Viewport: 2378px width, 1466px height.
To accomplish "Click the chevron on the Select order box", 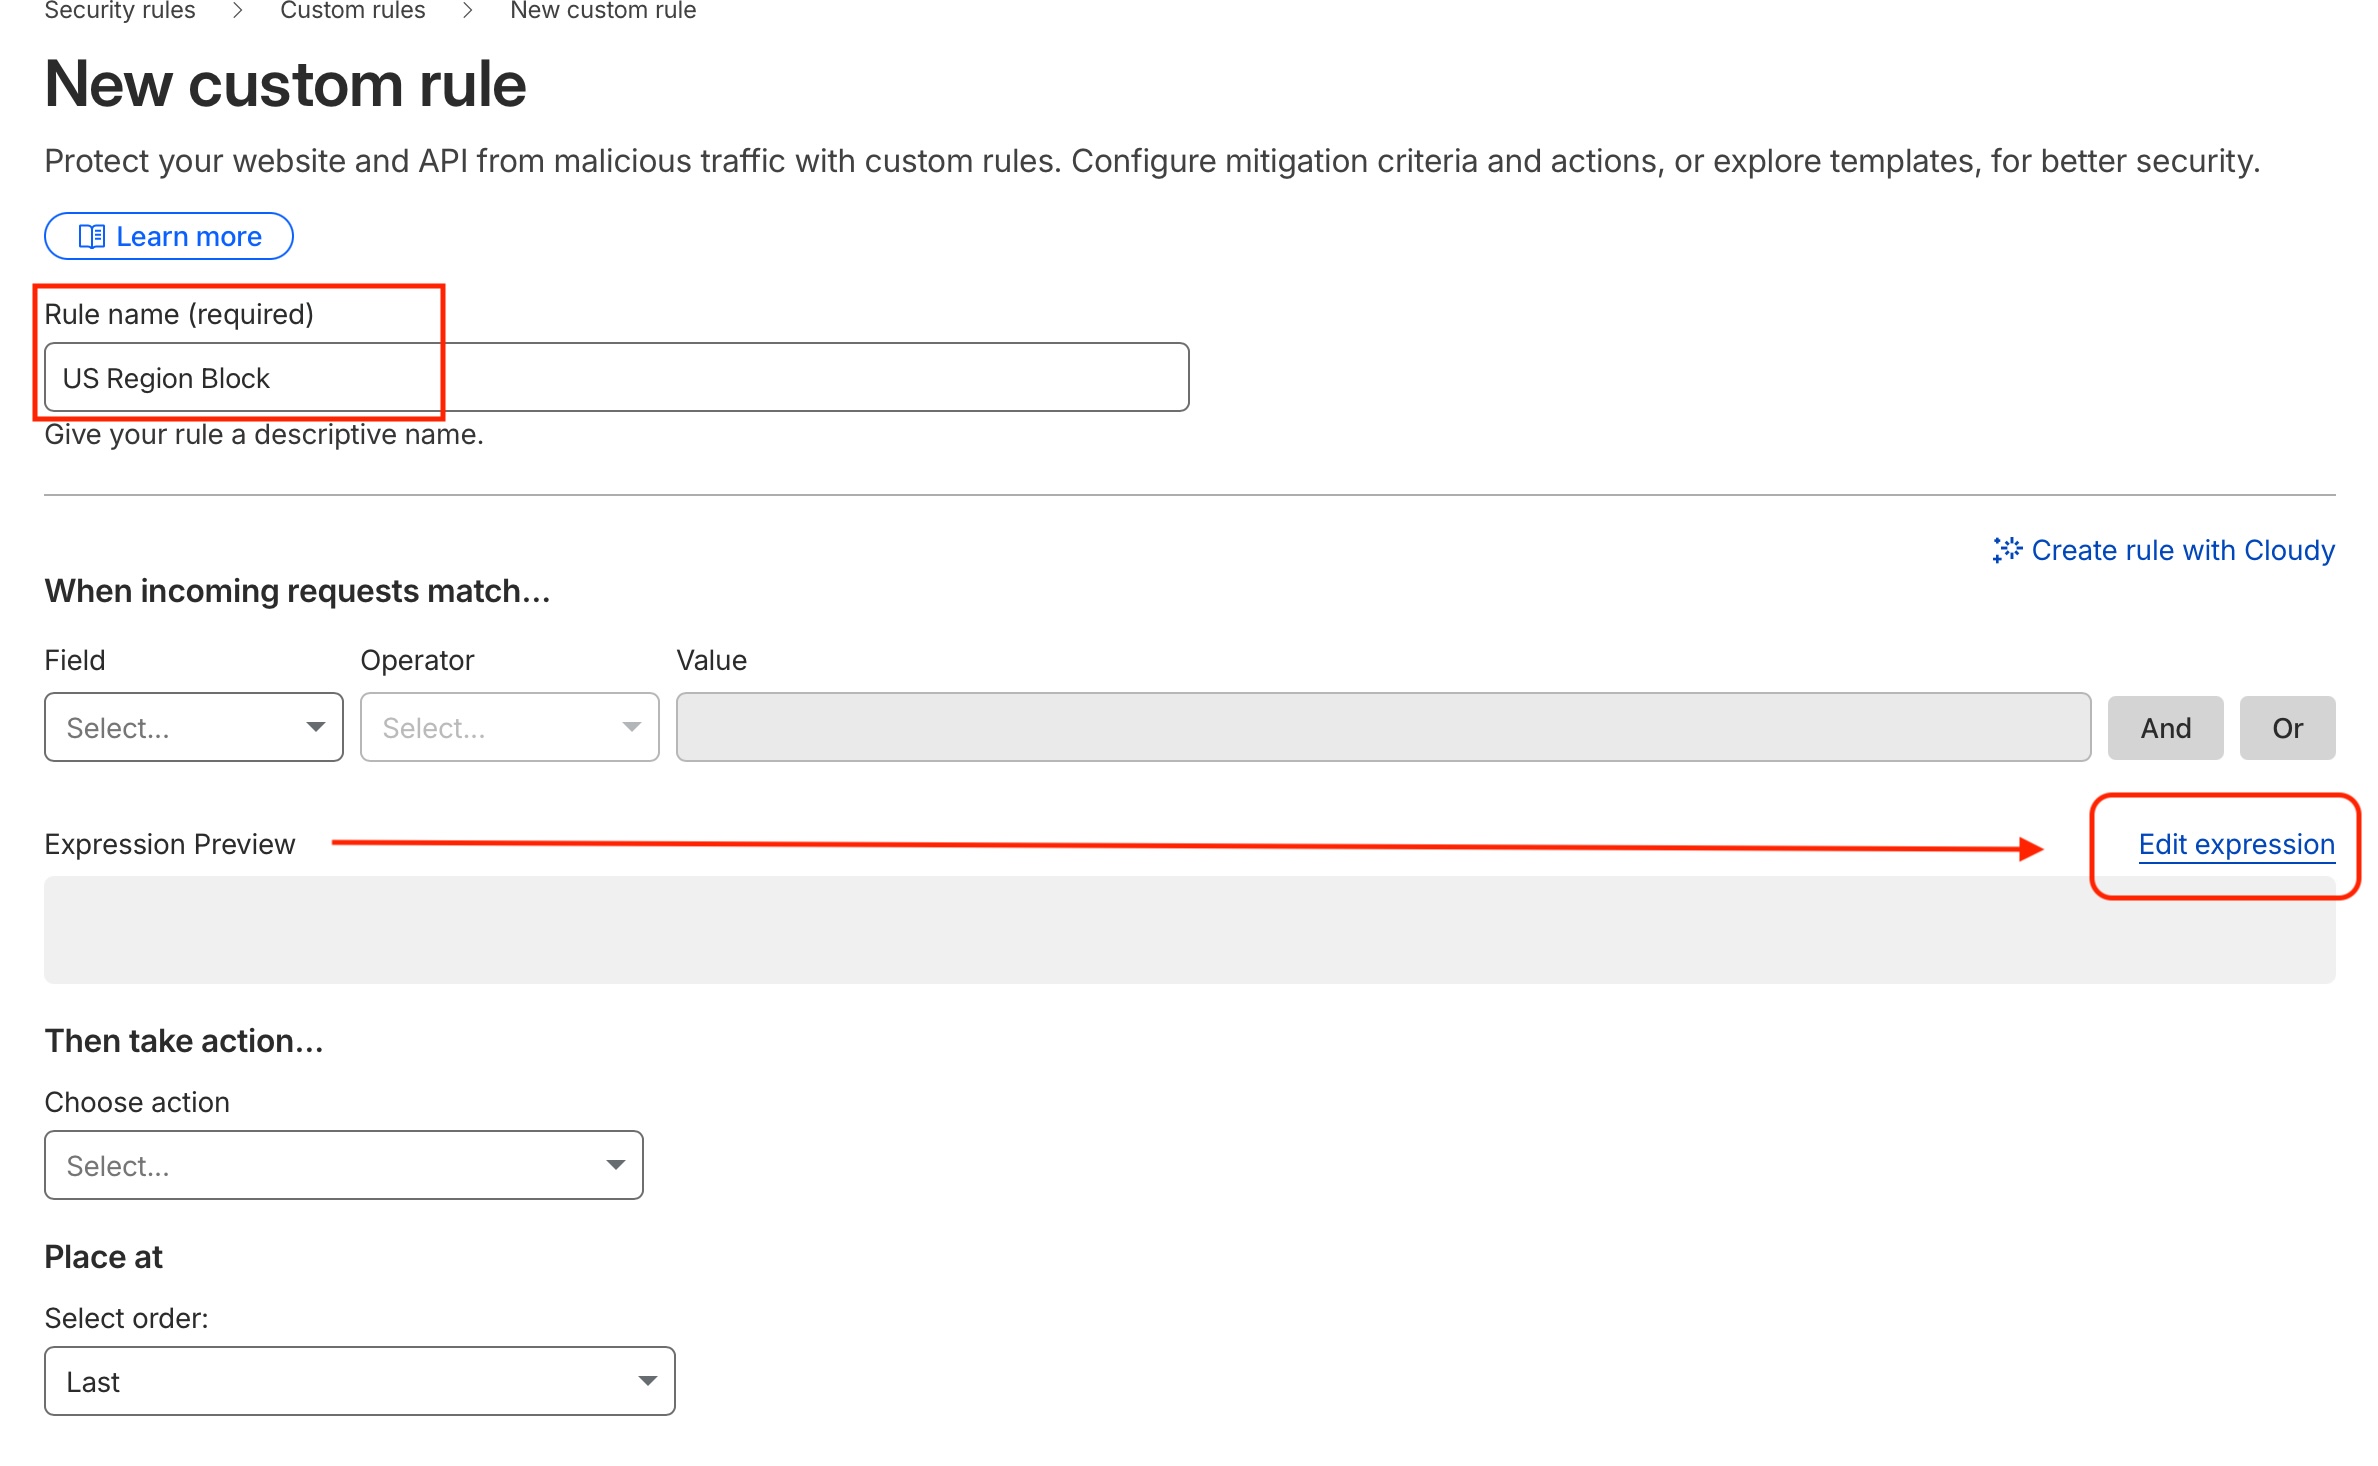I will [648, 1381].
